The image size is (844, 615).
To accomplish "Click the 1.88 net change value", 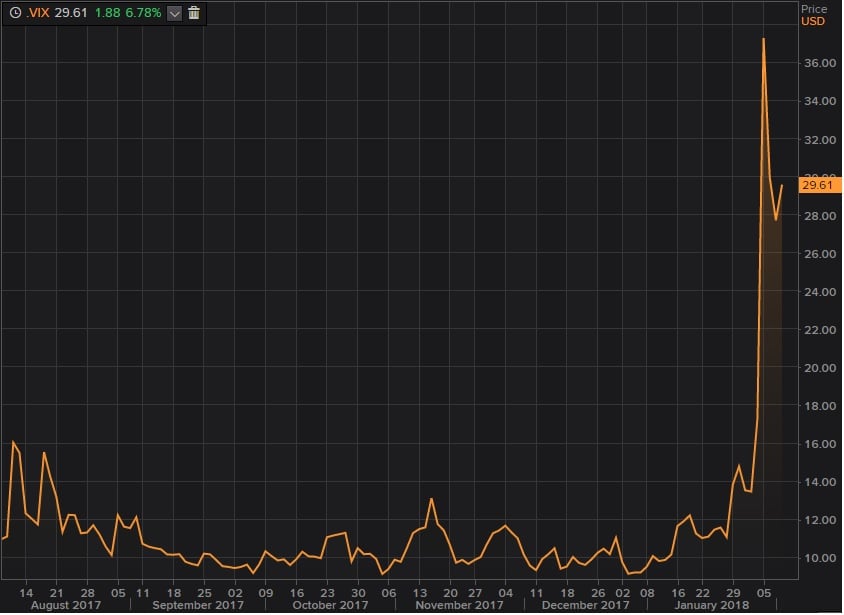I will tap(108, 12).
